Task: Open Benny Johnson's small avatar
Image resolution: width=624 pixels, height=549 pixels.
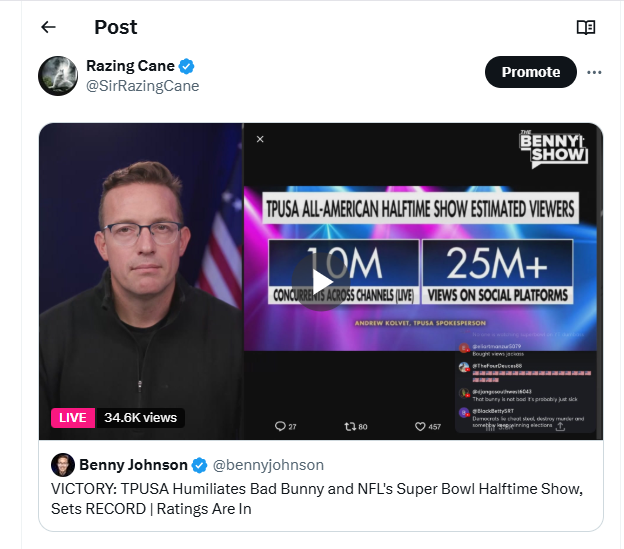Action: click(x=63, y=464)
